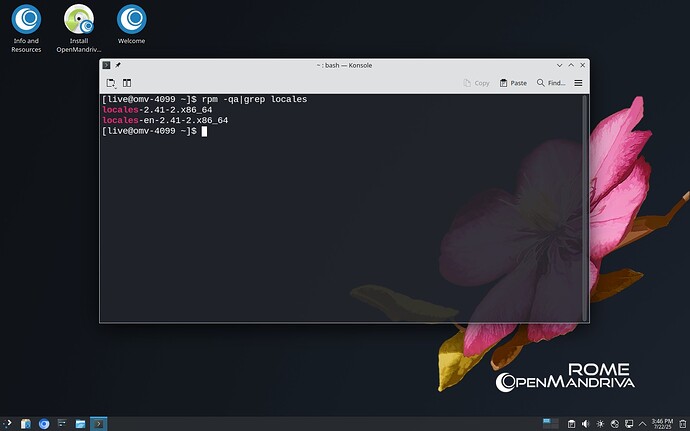This screenshot has height=431, width=690.
Task: Click the Split View icon in Konsole toolbar
Action: [127, 83]
